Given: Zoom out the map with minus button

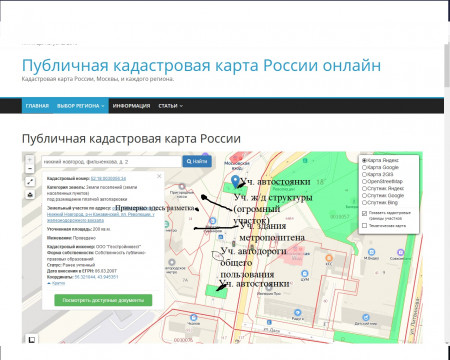Looking at the screenshot, I should point(30,169).
